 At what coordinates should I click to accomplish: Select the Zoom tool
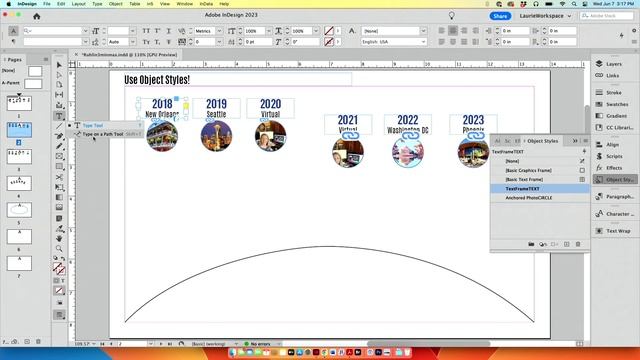tap(59, 249)
